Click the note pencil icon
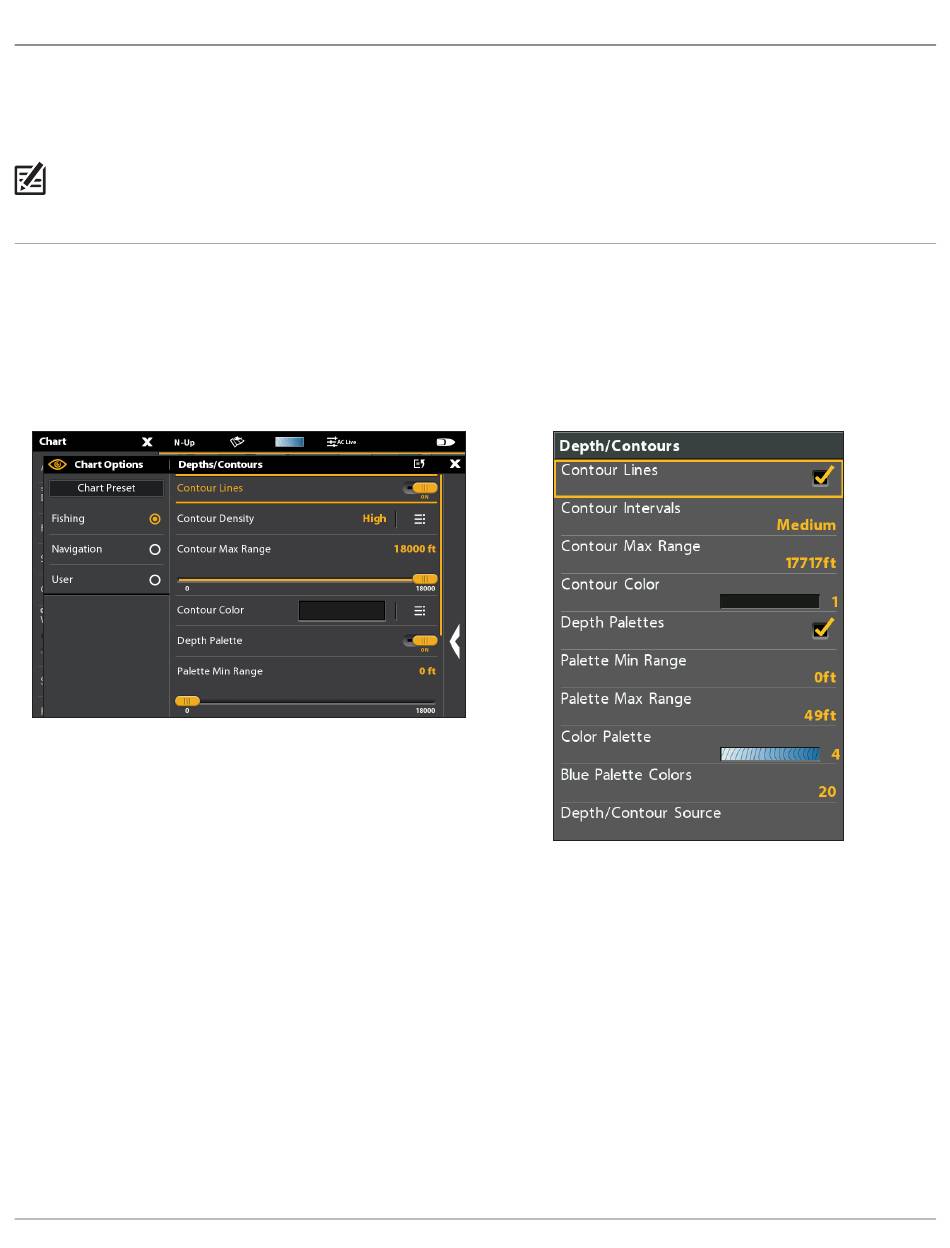950x1248 pixels. [31, 180]
